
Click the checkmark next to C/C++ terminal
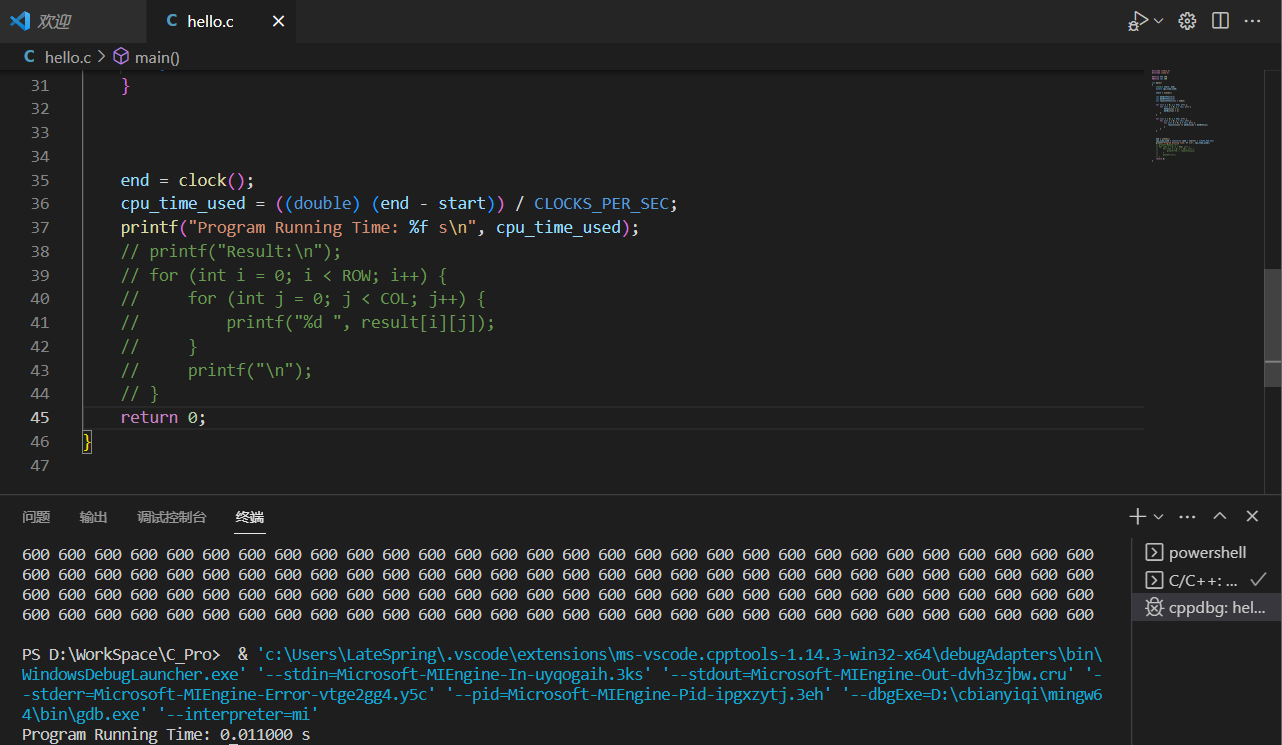tap(1259, 579)
